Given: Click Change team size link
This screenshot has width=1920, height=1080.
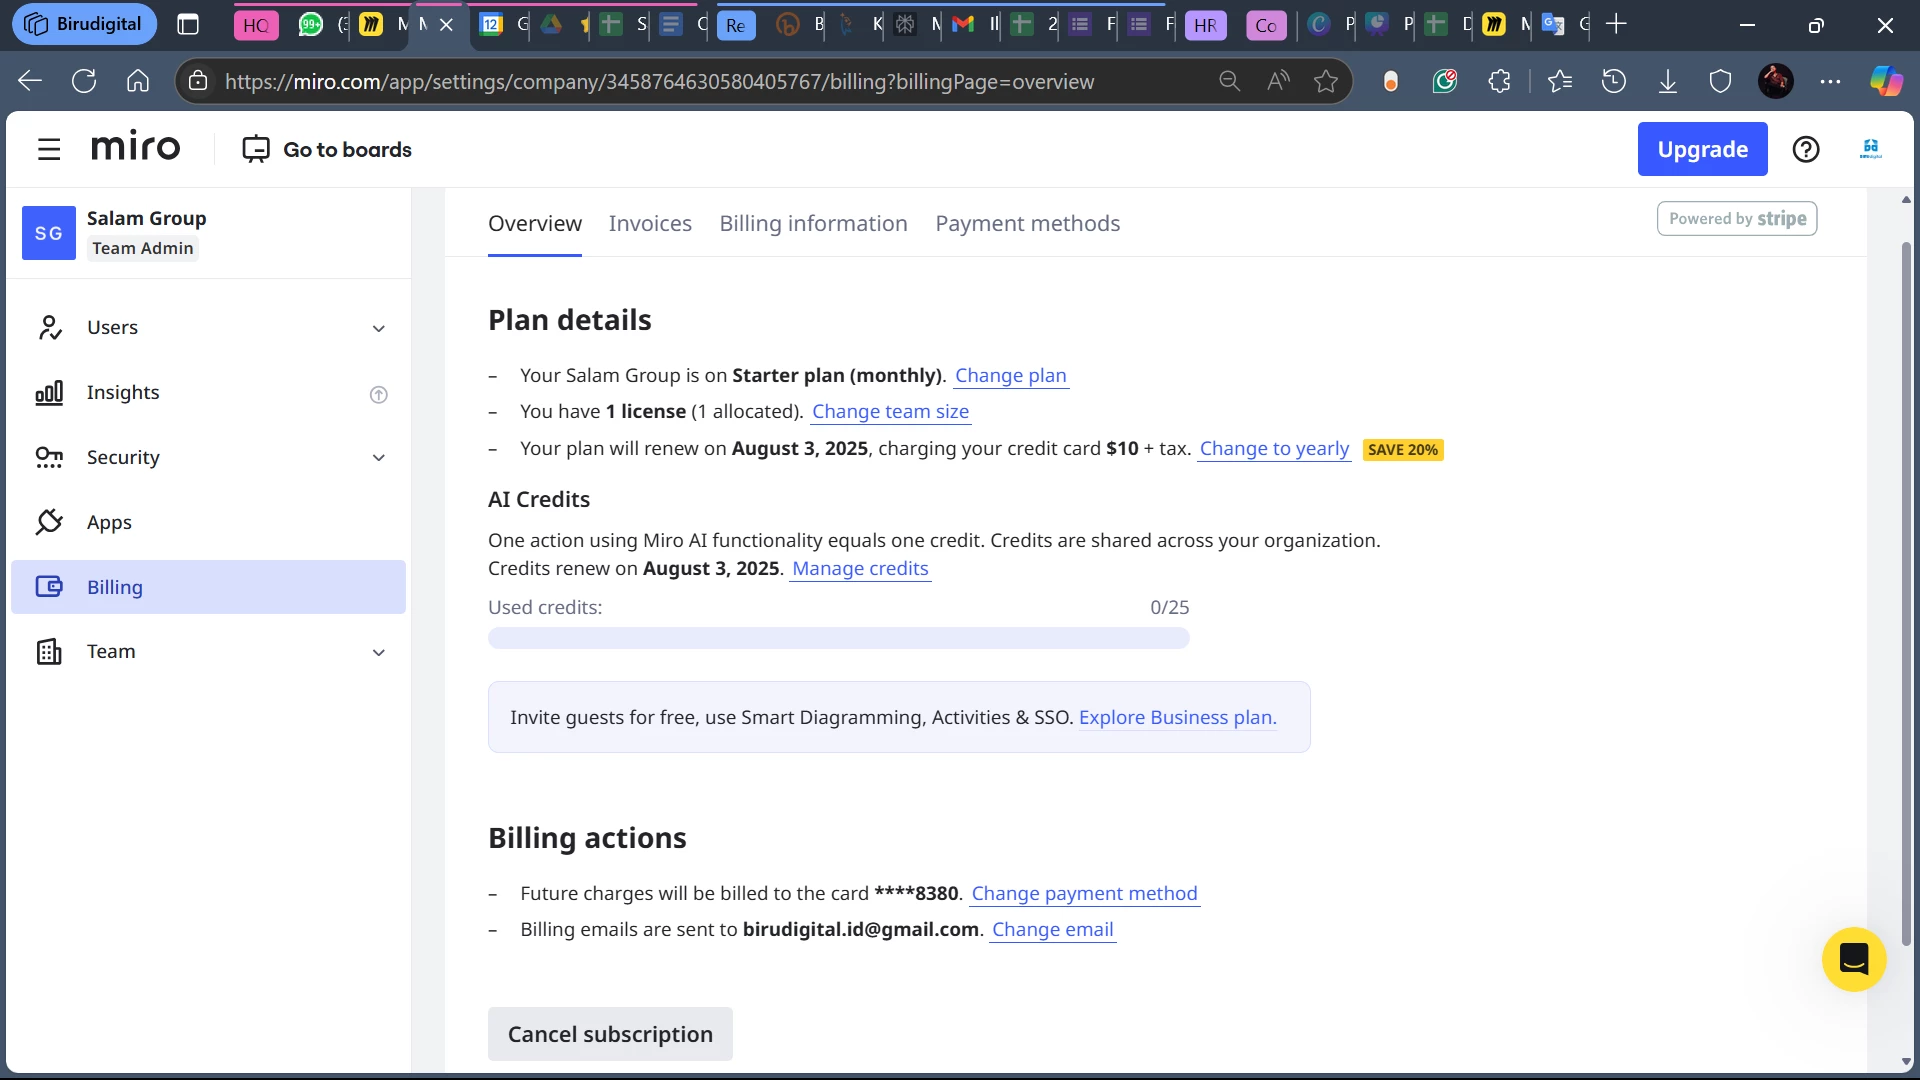Looking at the screenshot, I should (890, 412).
